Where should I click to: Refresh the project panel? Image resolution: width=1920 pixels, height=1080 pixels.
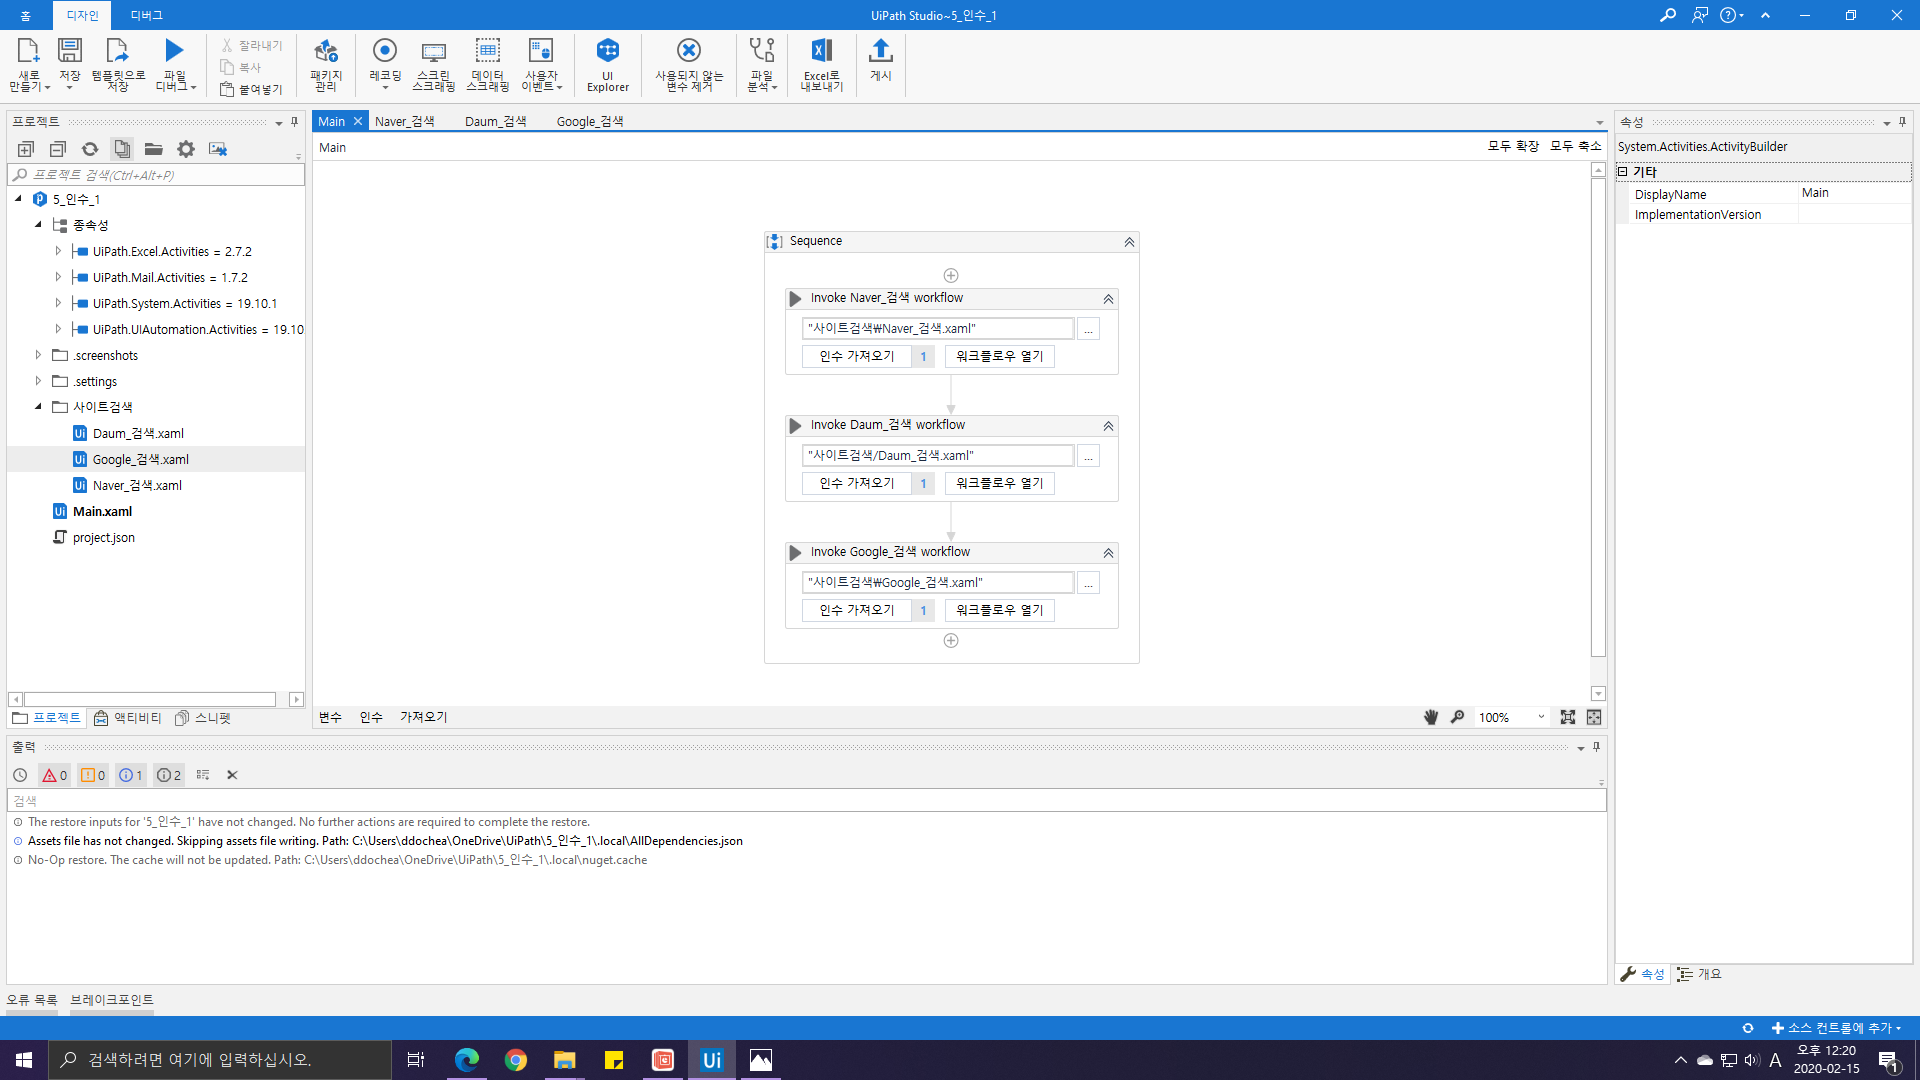tap(90, 149)
